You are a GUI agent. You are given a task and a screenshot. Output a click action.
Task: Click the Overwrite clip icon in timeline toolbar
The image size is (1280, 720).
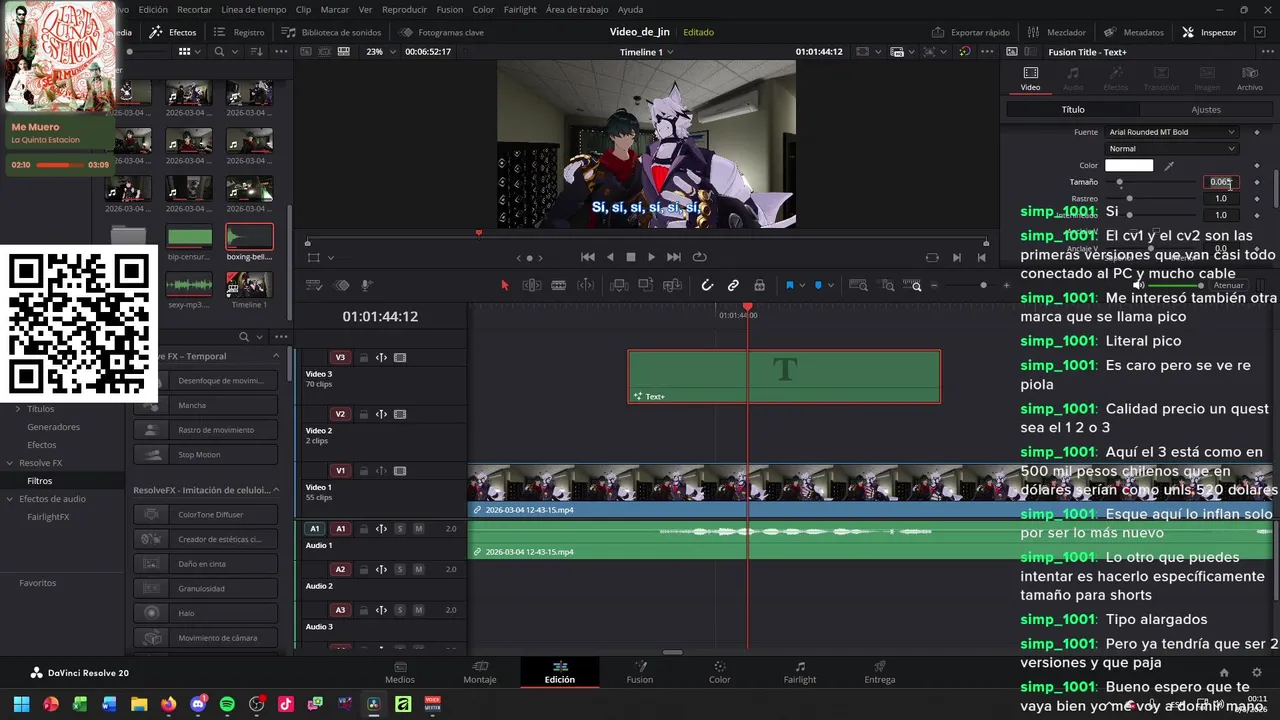(647, 285)
